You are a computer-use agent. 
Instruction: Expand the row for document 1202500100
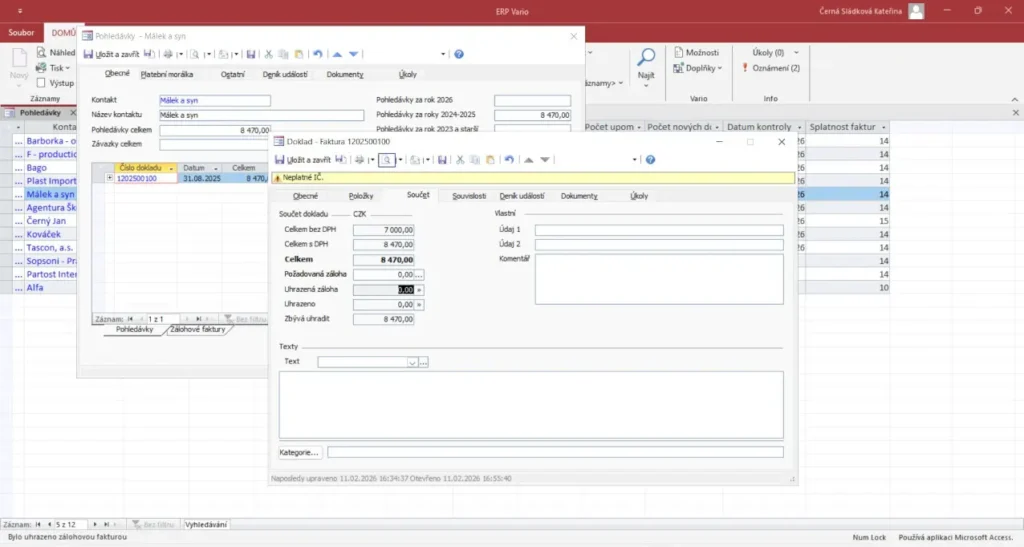pos(110,178)
